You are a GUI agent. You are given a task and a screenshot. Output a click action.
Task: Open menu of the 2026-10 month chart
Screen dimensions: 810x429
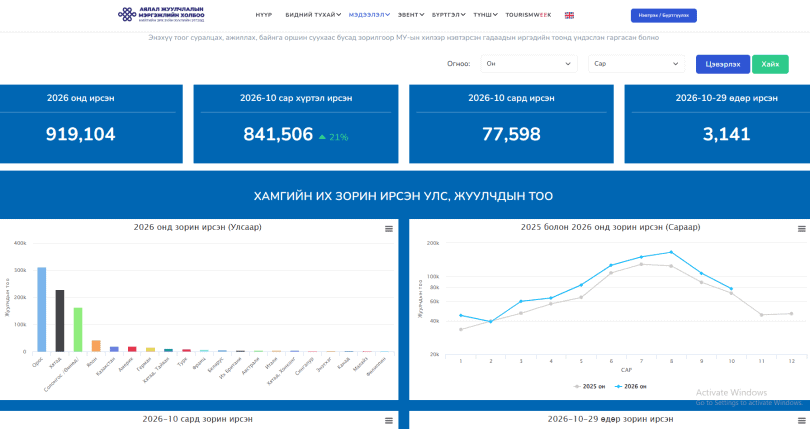[x=389, y=421]
